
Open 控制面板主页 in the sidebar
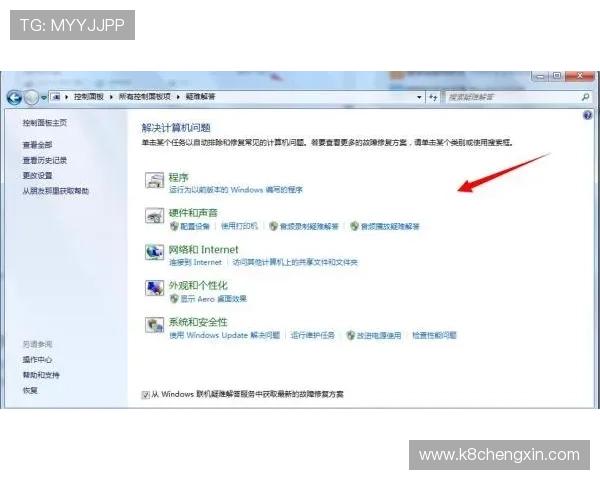(x=45, y=122)
